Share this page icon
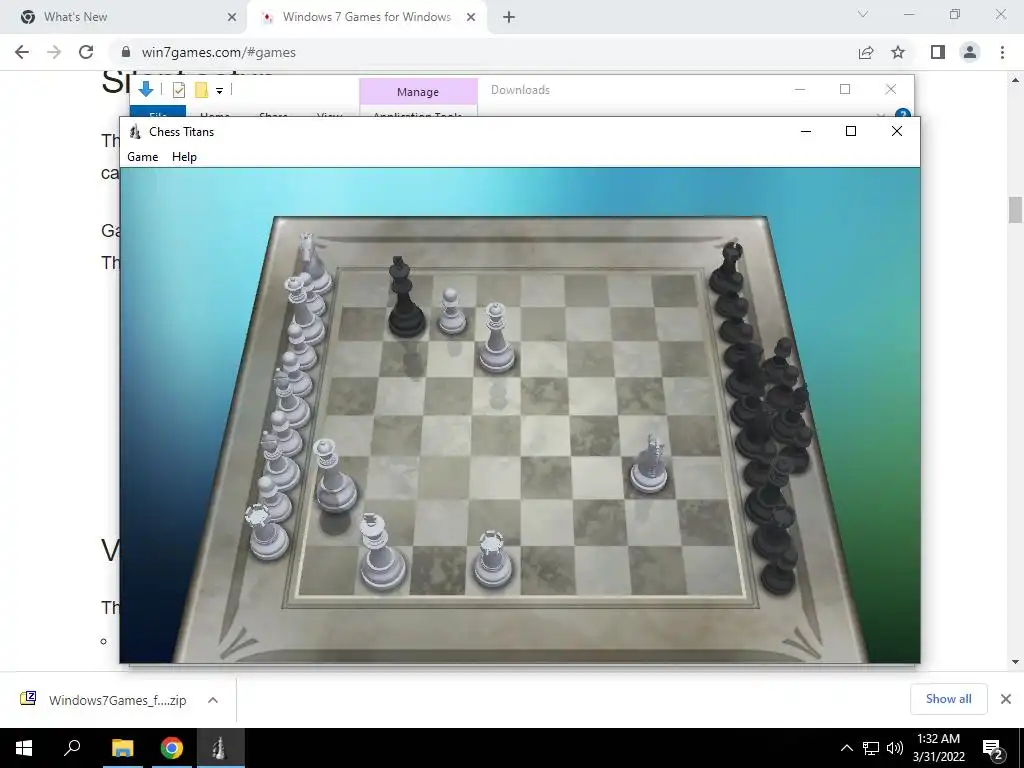Viewport: 1024px width, 768px height. pyautogui.click(x=866, y=52)
